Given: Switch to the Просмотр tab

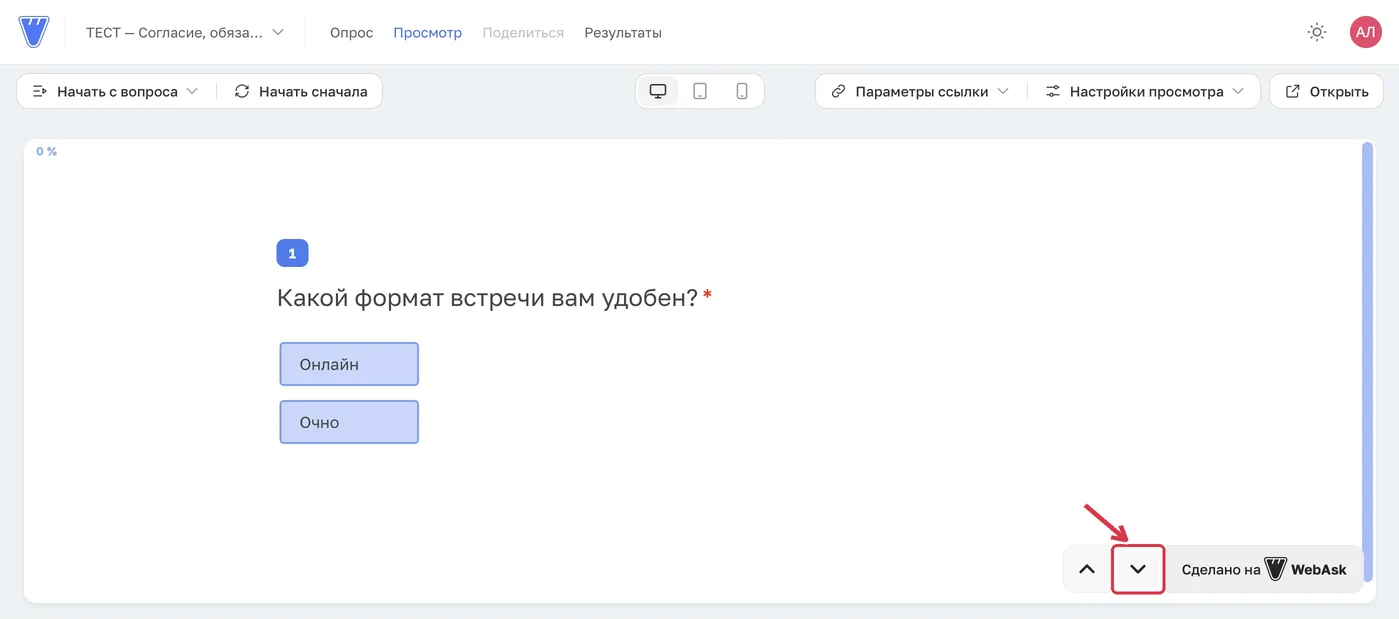Looking at the screenshot, I should [x=427, y=33].
